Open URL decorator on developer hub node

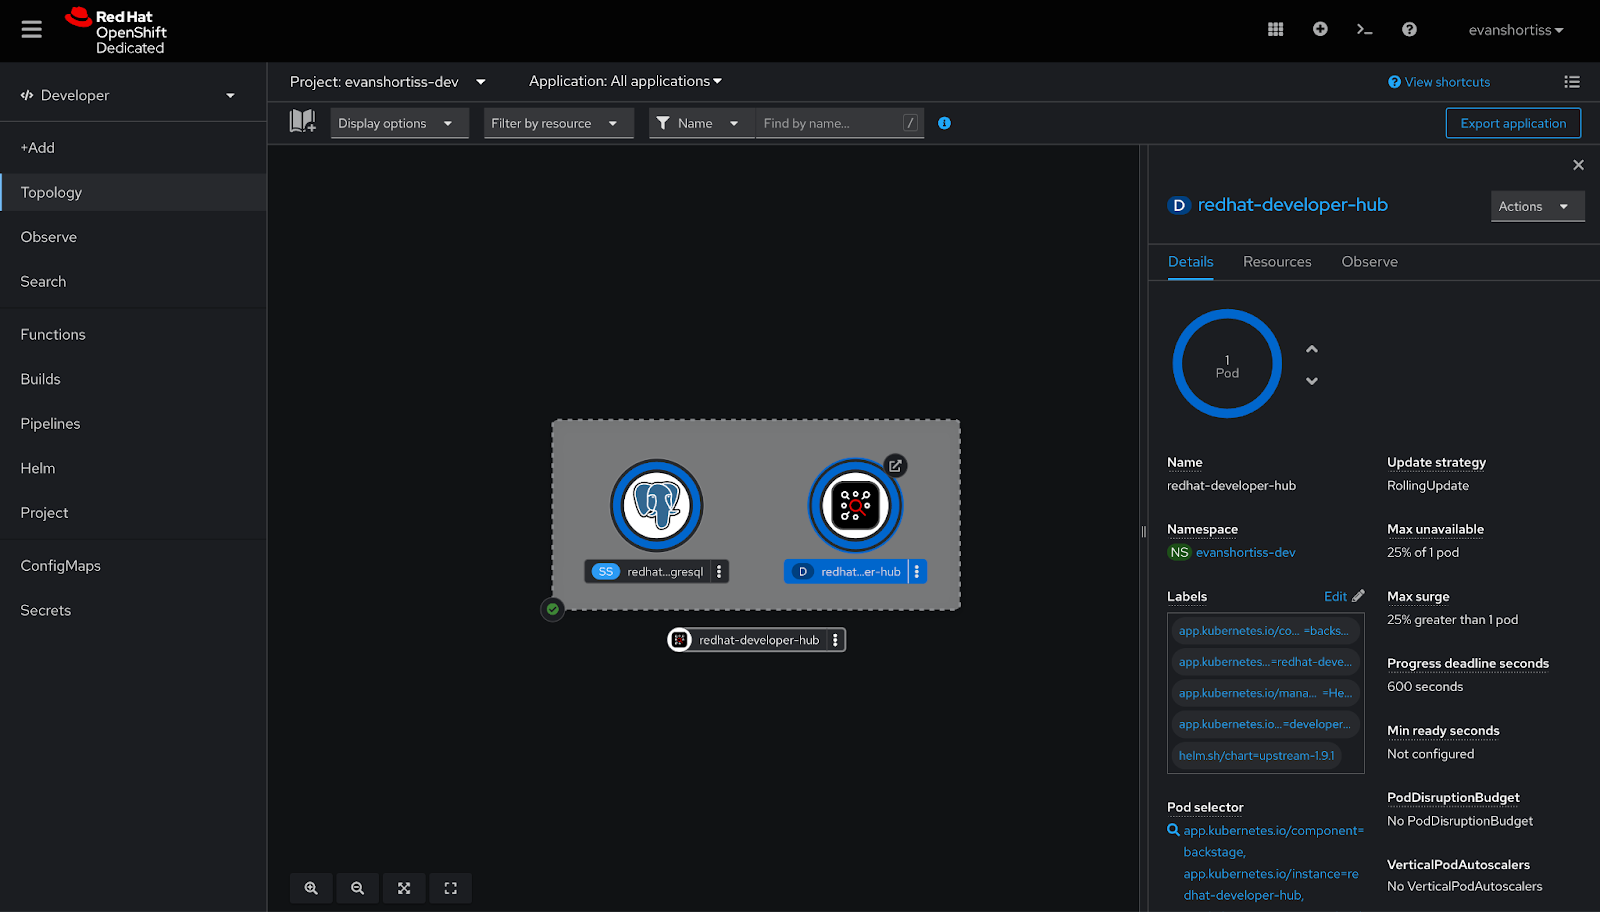tap(896, 466)
